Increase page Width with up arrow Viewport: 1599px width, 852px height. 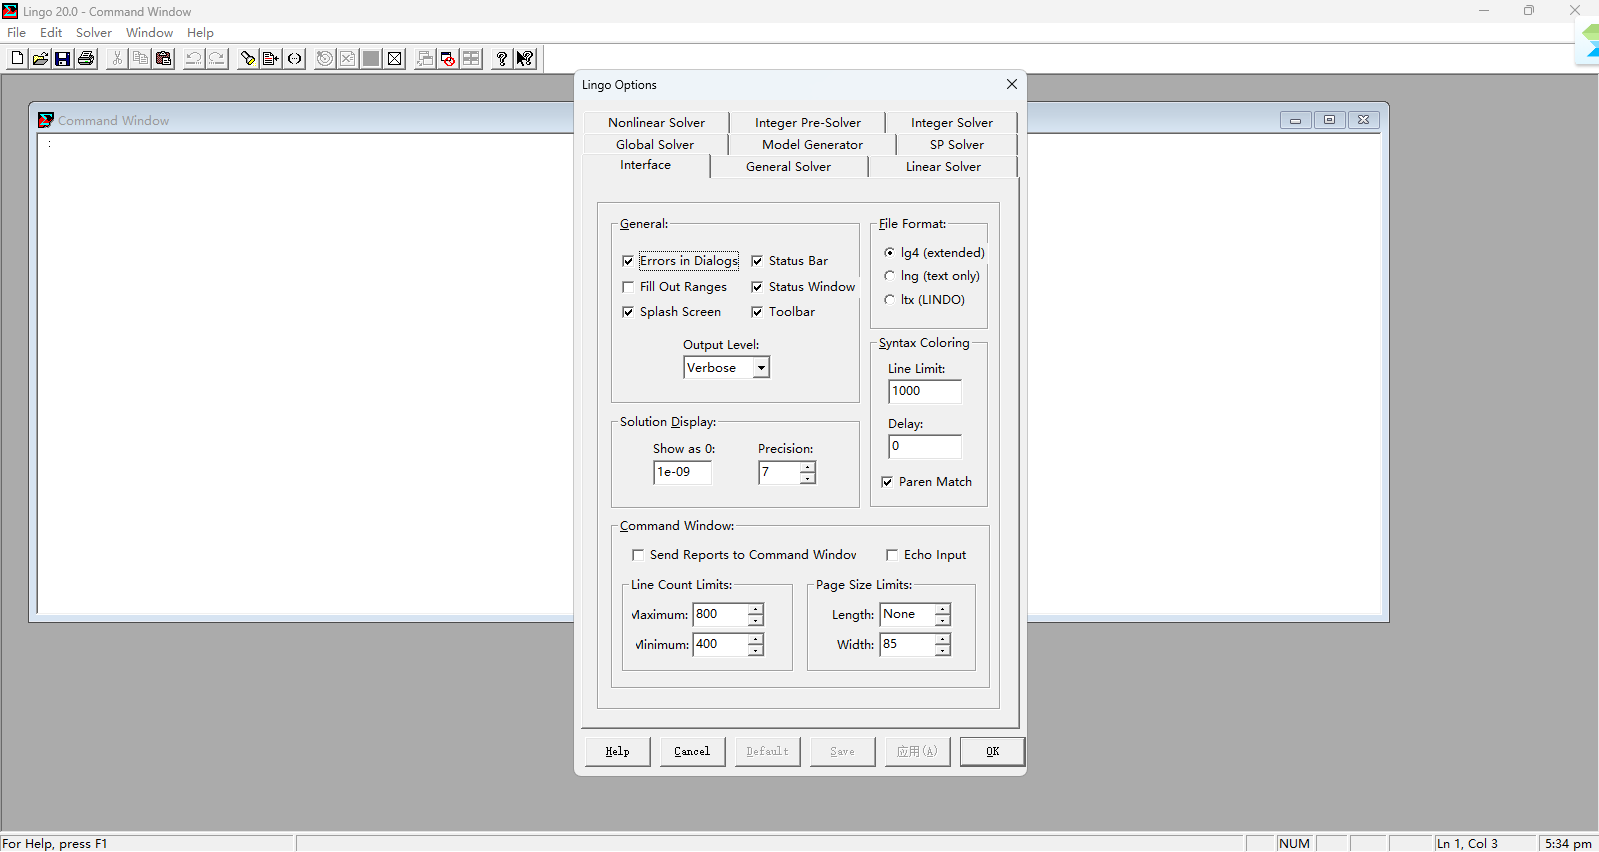coord(943,640)
